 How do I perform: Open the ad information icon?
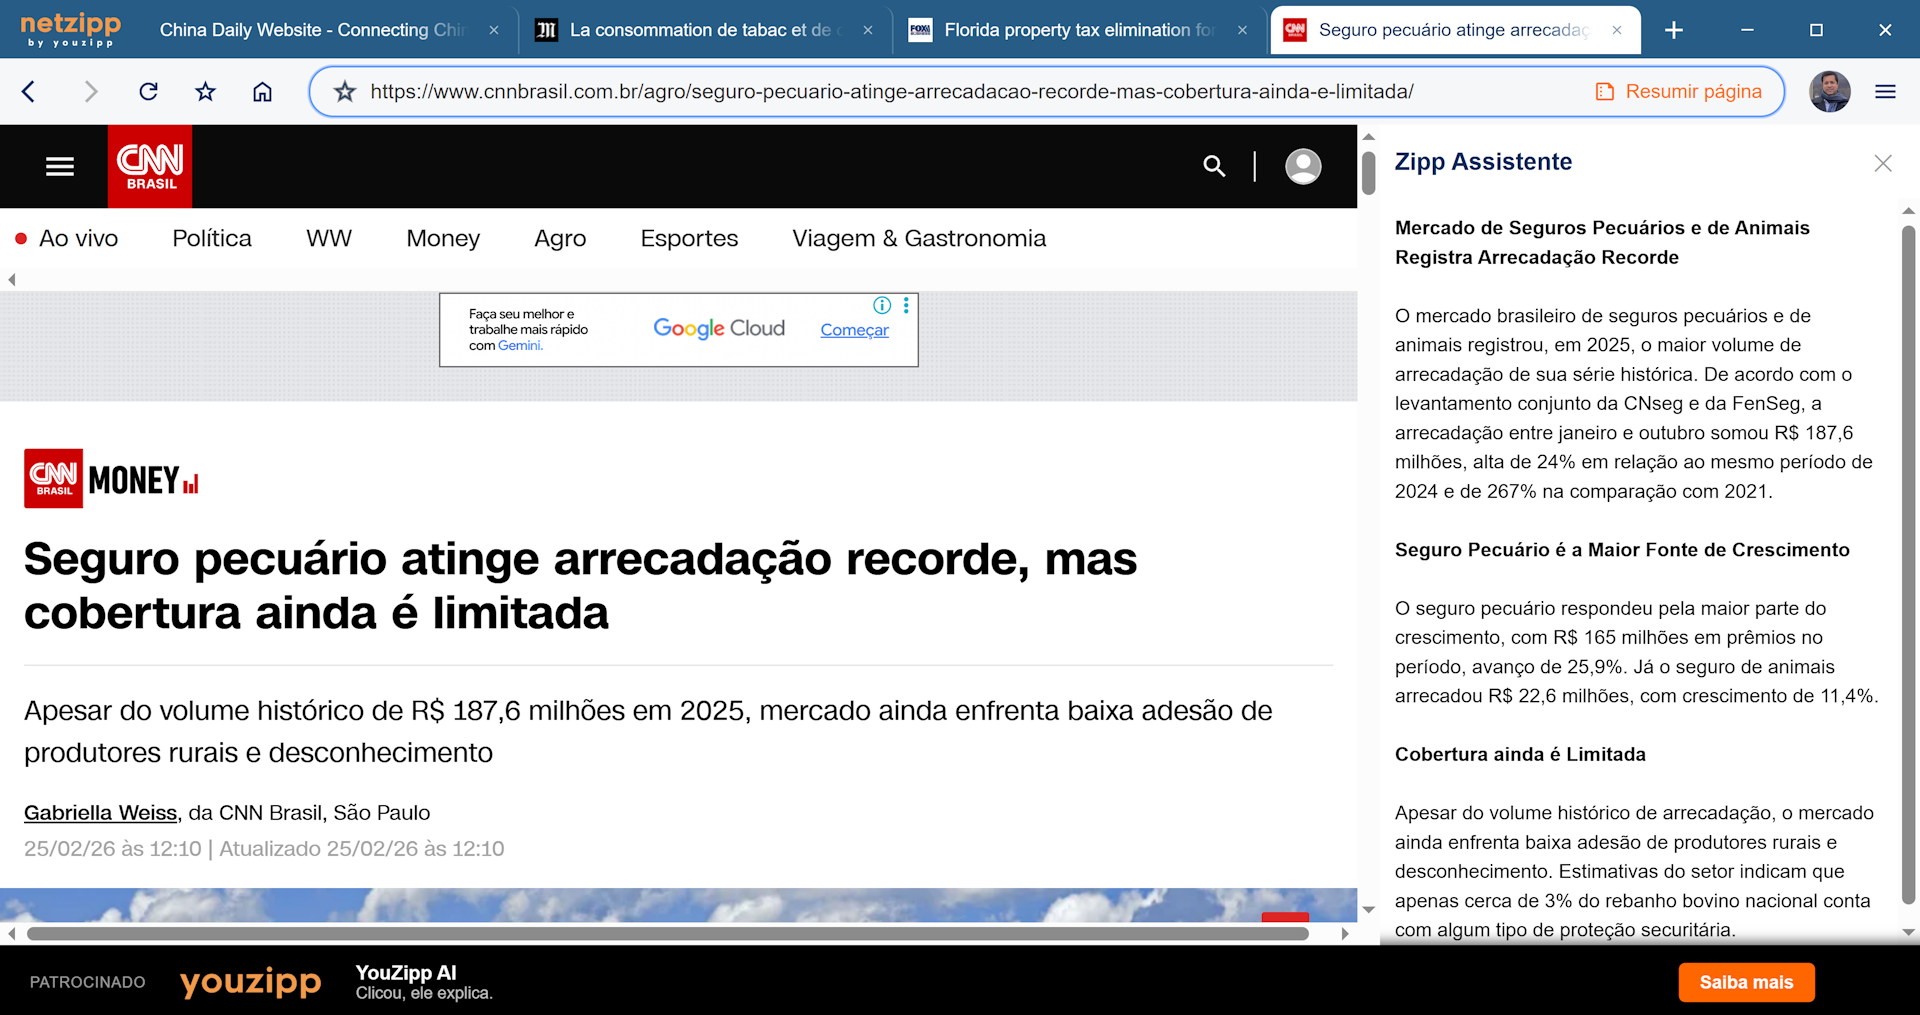coord(880,305)
